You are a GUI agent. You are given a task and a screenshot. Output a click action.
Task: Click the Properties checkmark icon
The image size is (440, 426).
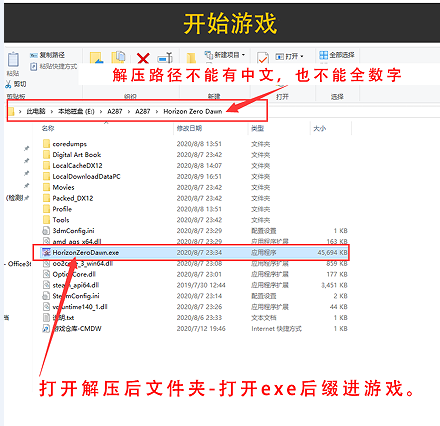pos(263,58)
